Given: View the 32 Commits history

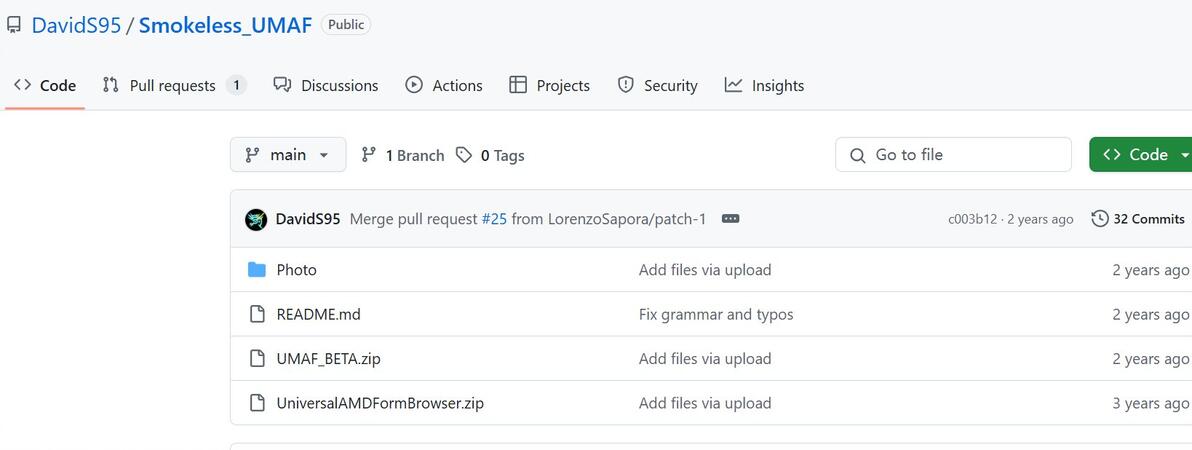Looking at the screenshot, I should 1148,219.
